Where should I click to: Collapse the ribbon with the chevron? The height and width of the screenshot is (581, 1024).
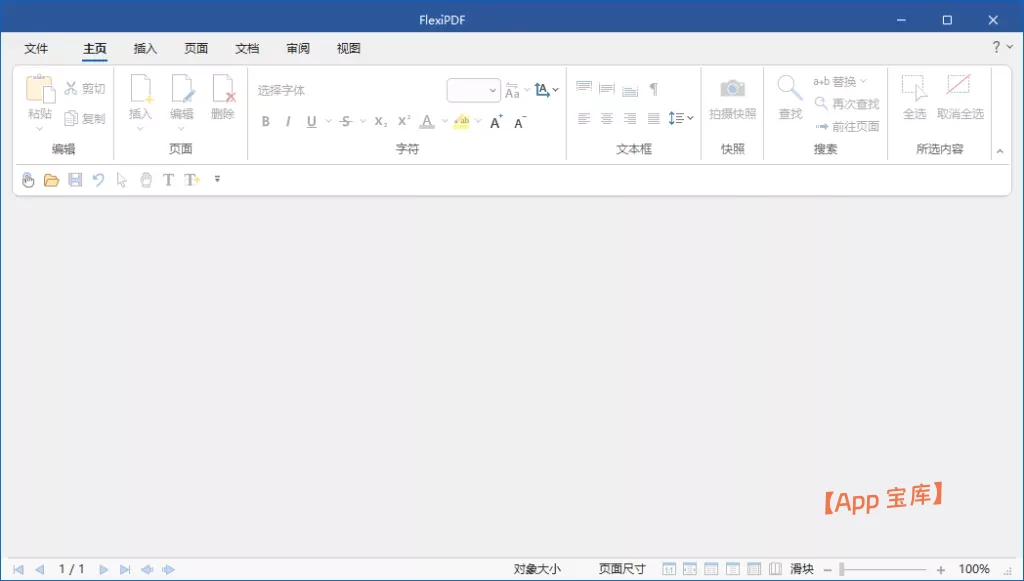pyautogui.click(x=1000, y=151)
